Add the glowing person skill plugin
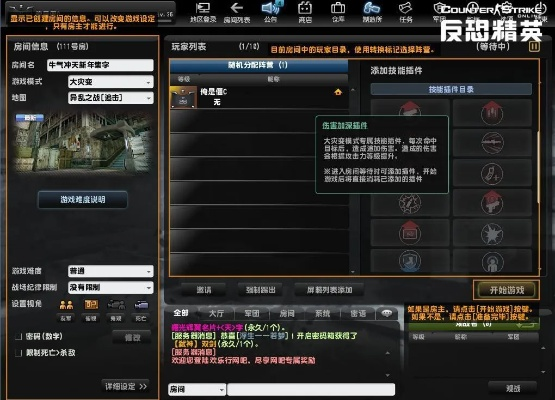Screen dimensions: 555x400 [492, 261]
